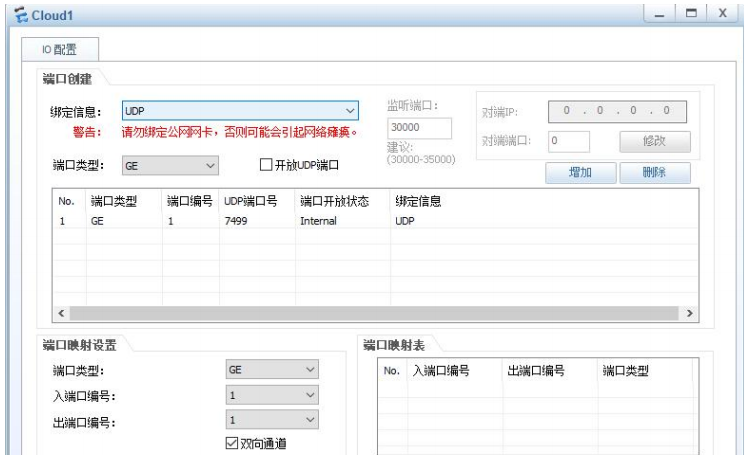Screen dimensions: 750x455
Task: Click the Internal status cell
Action: [319, 221]
